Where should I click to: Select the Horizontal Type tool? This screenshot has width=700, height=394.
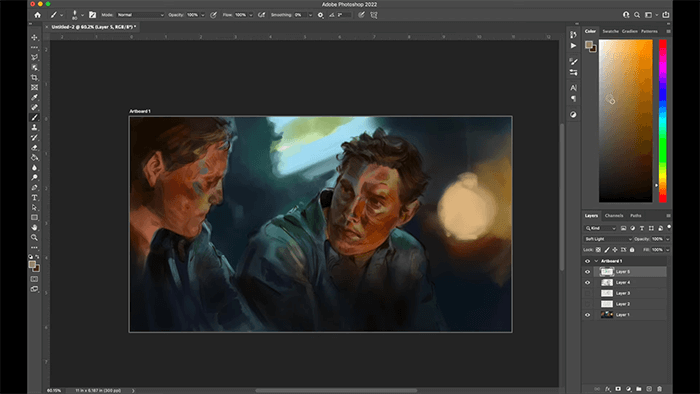pyautogui.click(x=34, y=198)
